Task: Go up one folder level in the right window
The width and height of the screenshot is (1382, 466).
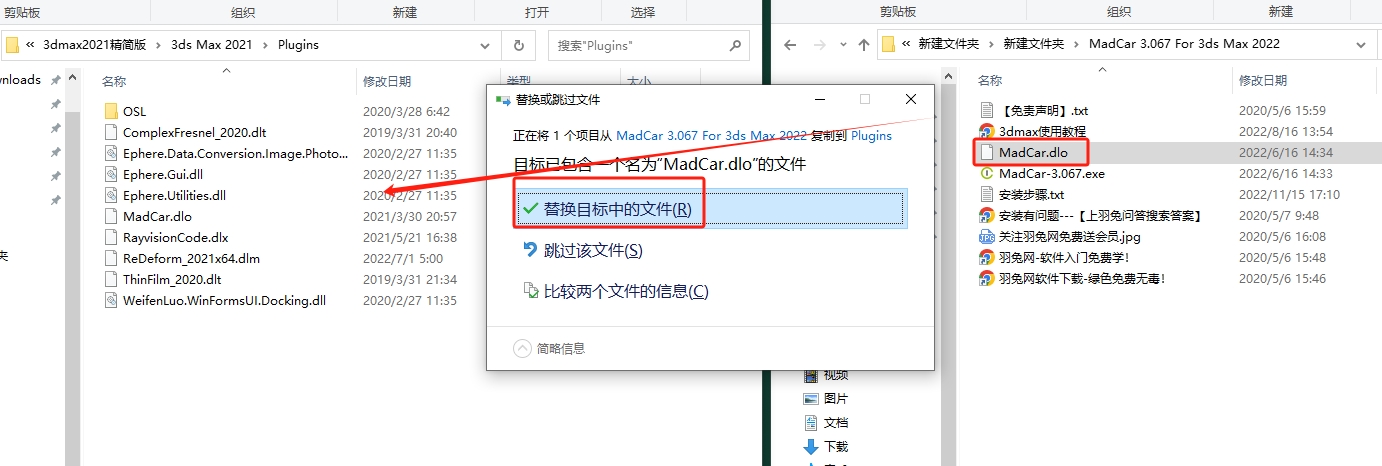Action: click(x=863, y=45)
